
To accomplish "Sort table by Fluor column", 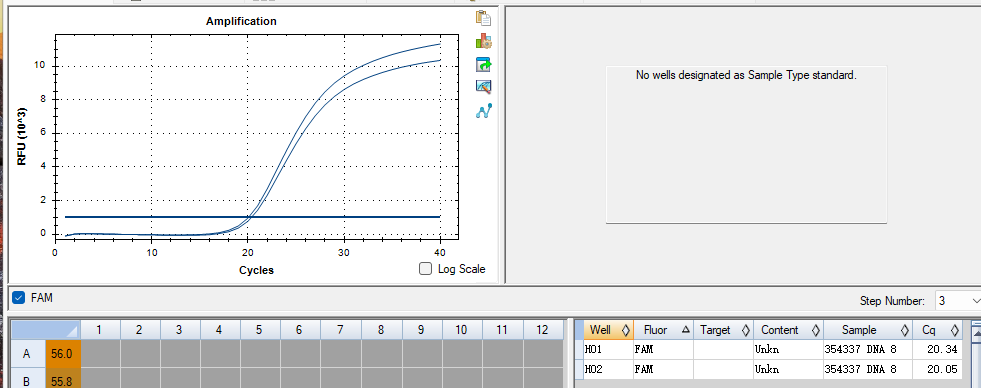I will coord(663,330).
